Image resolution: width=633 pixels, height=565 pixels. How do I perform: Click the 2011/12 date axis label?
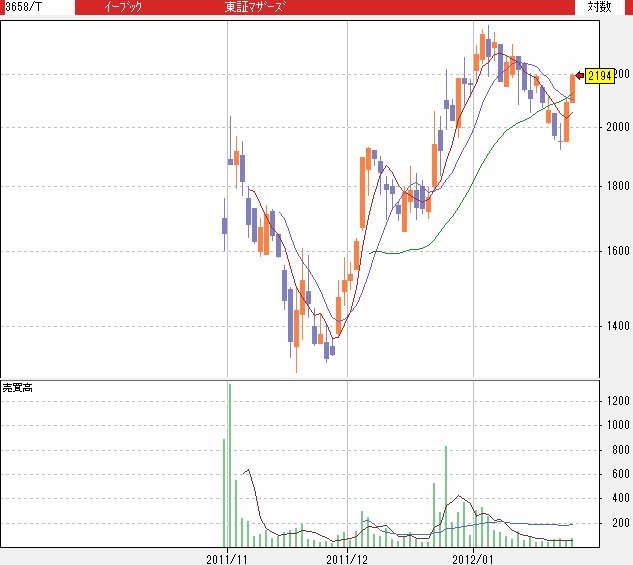pyautogui.click(x=347, y=559)
